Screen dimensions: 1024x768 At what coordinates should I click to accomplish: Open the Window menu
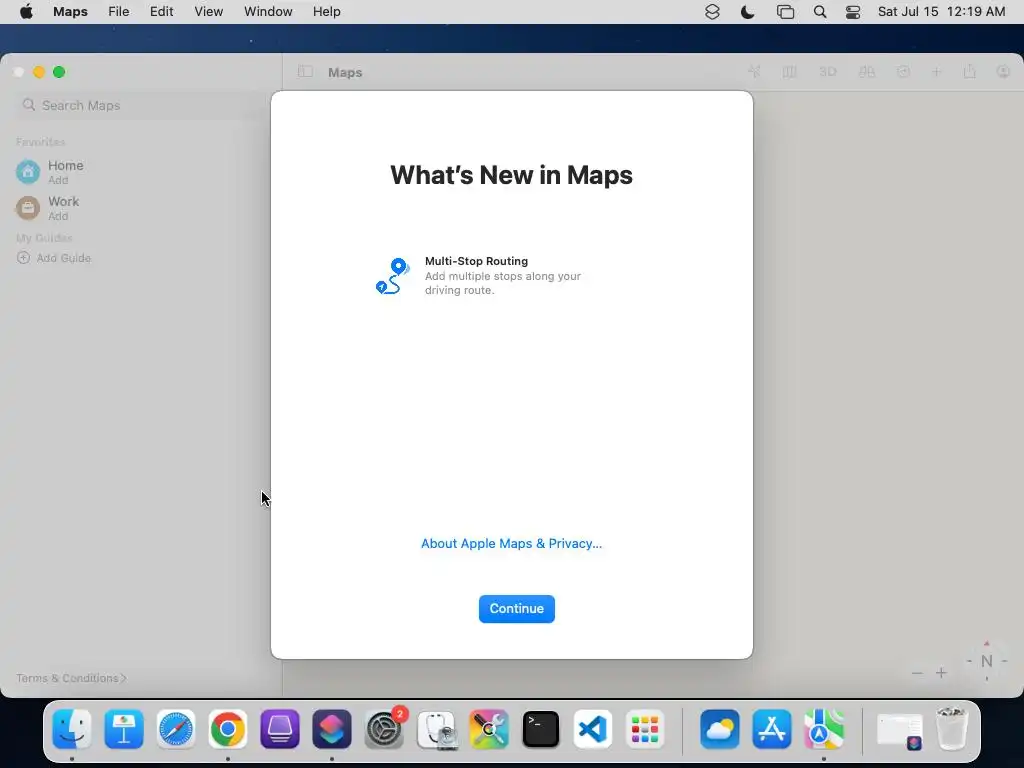pyautogui.click(x=268, y=12)
